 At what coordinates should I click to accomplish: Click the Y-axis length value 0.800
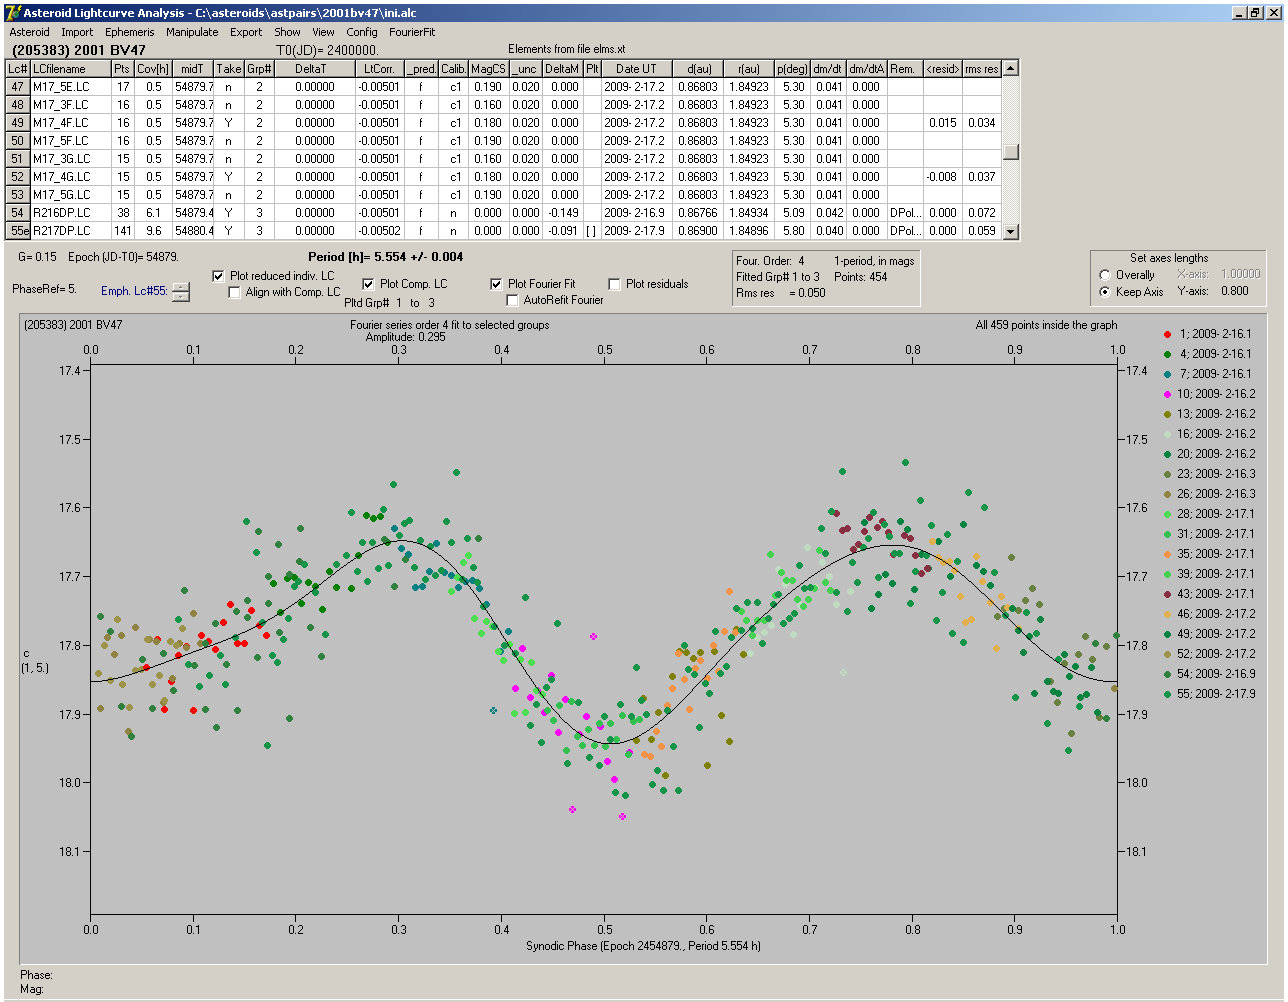coord(1234,292)
